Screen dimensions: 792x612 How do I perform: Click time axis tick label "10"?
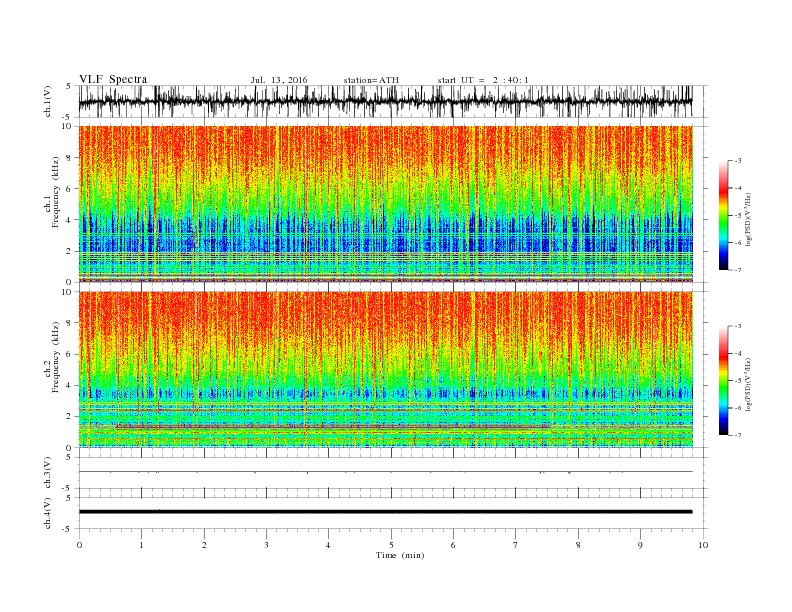click(703, 545)
